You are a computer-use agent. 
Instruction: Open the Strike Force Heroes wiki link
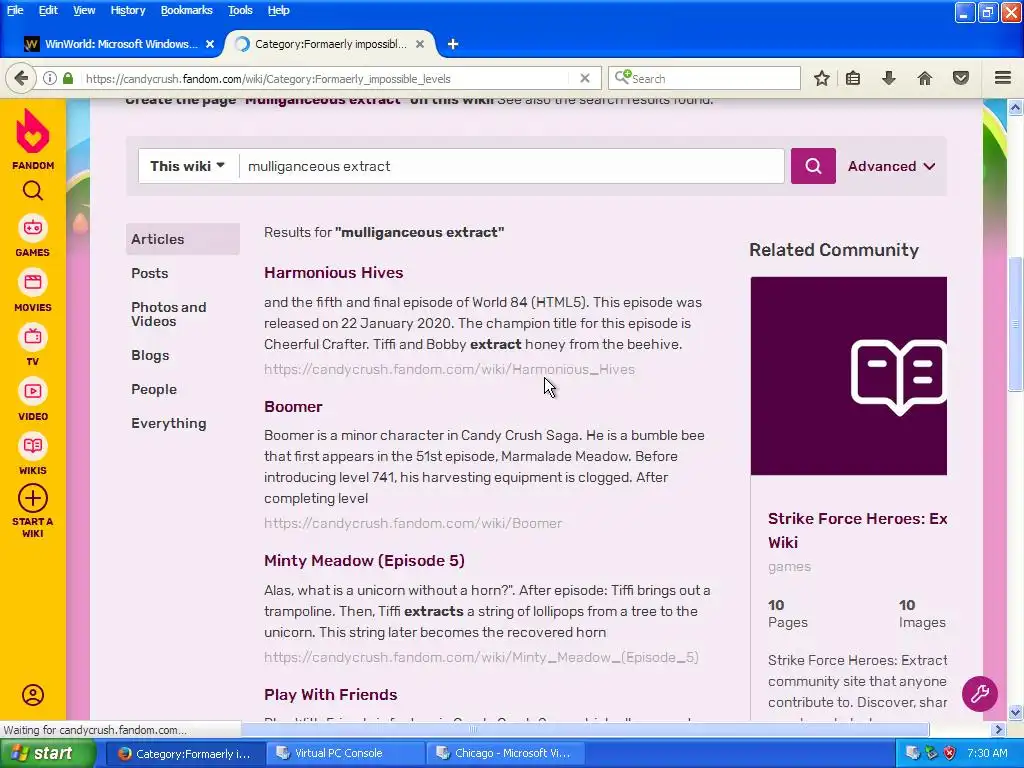(x=857, y=530)
